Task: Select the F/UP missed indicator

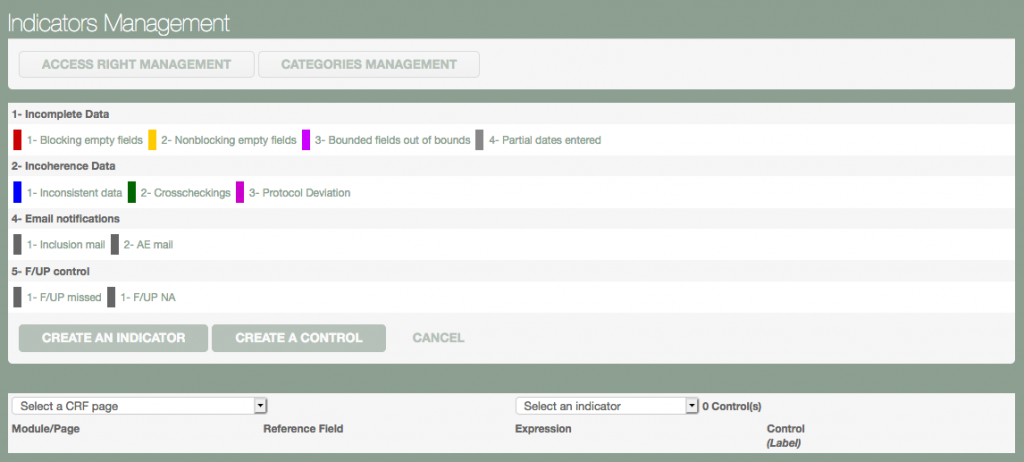Action: (64, 297)
